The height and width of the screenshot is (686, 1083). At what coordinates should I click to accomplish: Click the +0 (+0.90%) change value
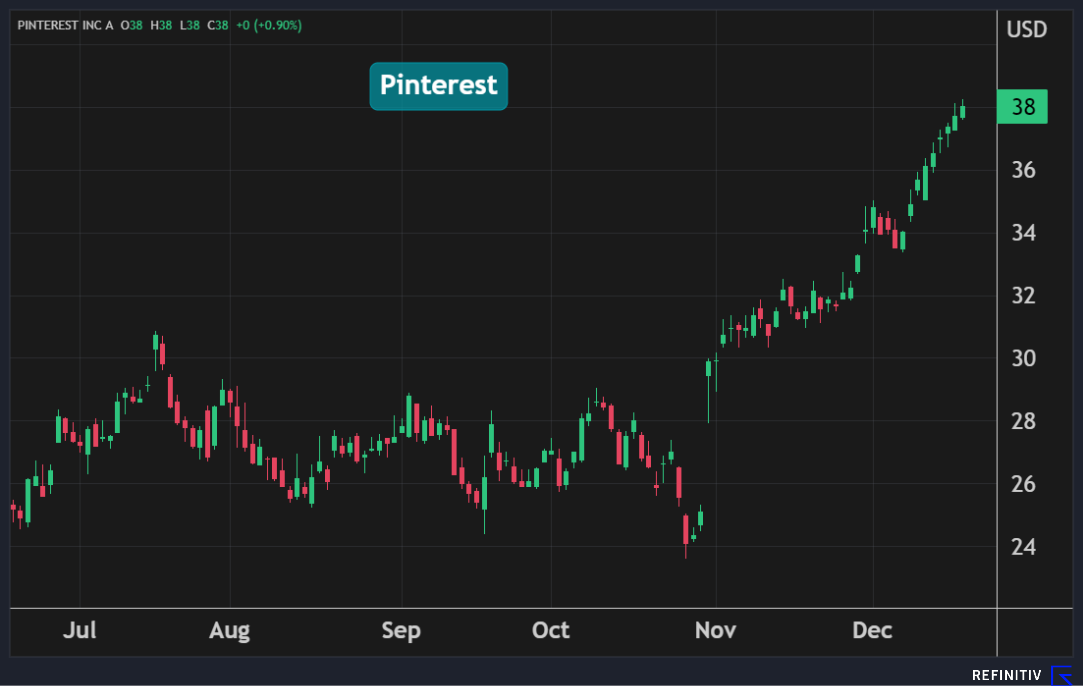[x=268, y=25]
